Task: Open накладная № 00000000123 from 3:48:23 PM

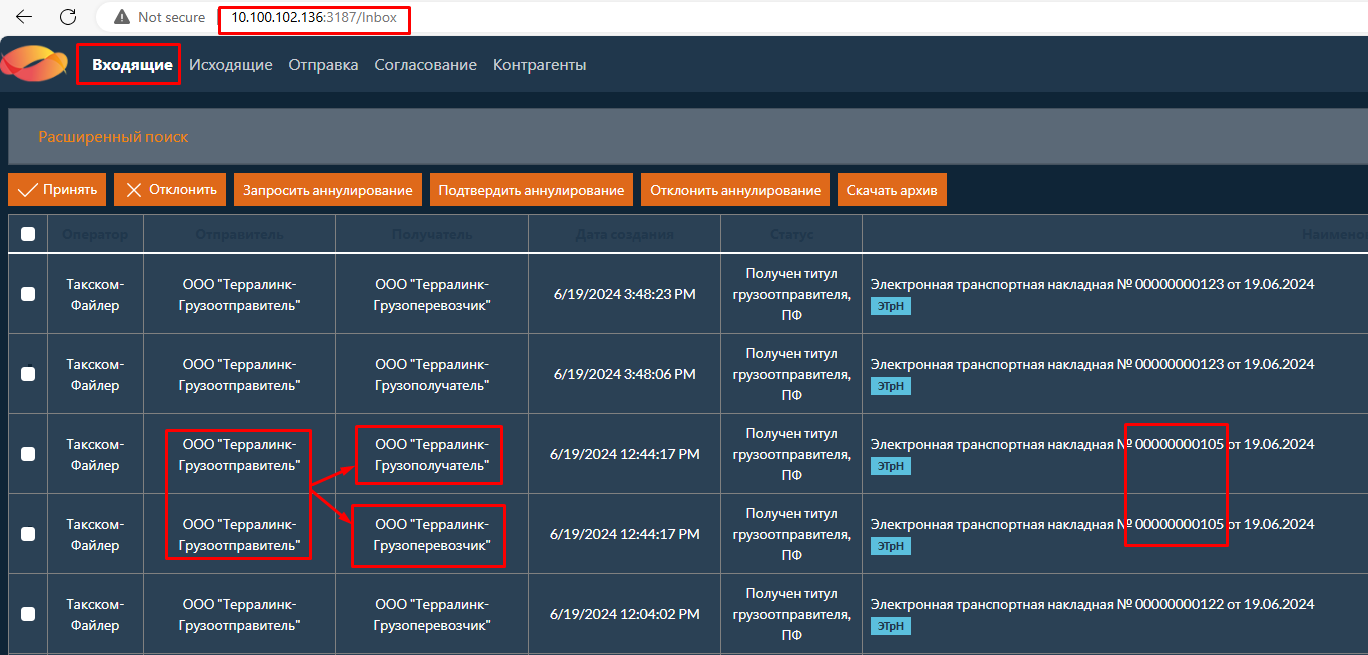Action: pos(1092,284)
